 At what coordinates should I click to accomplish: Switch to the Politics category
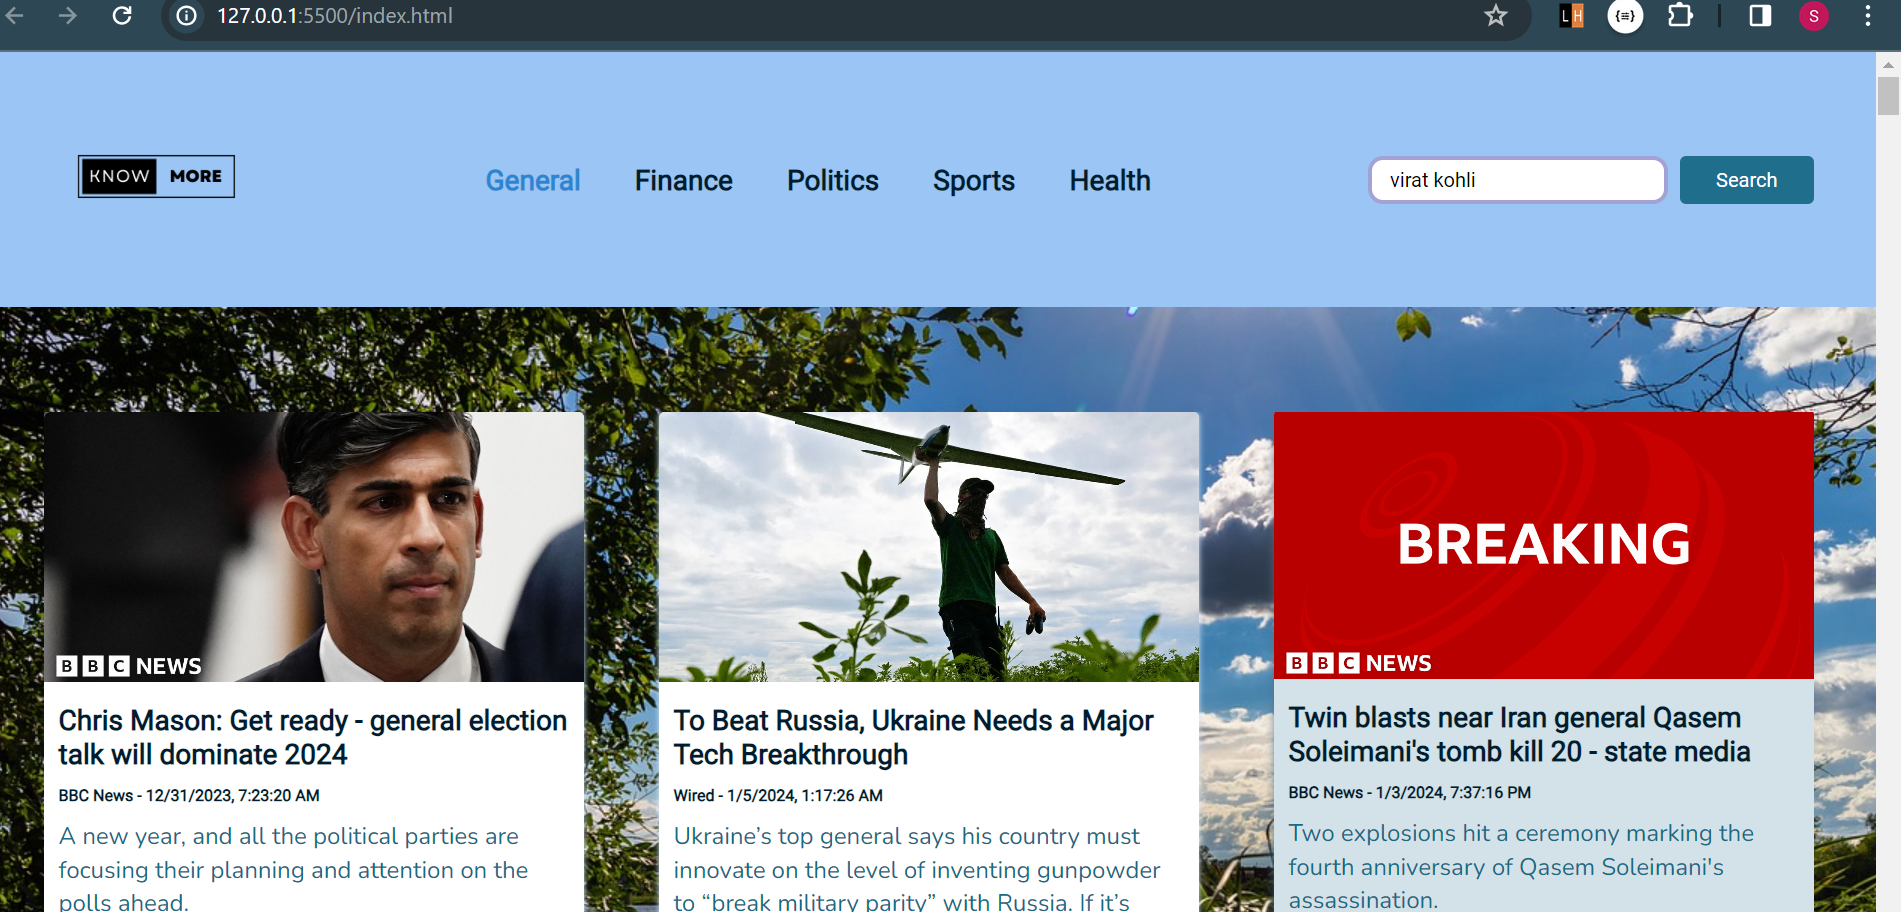point(833,180)
